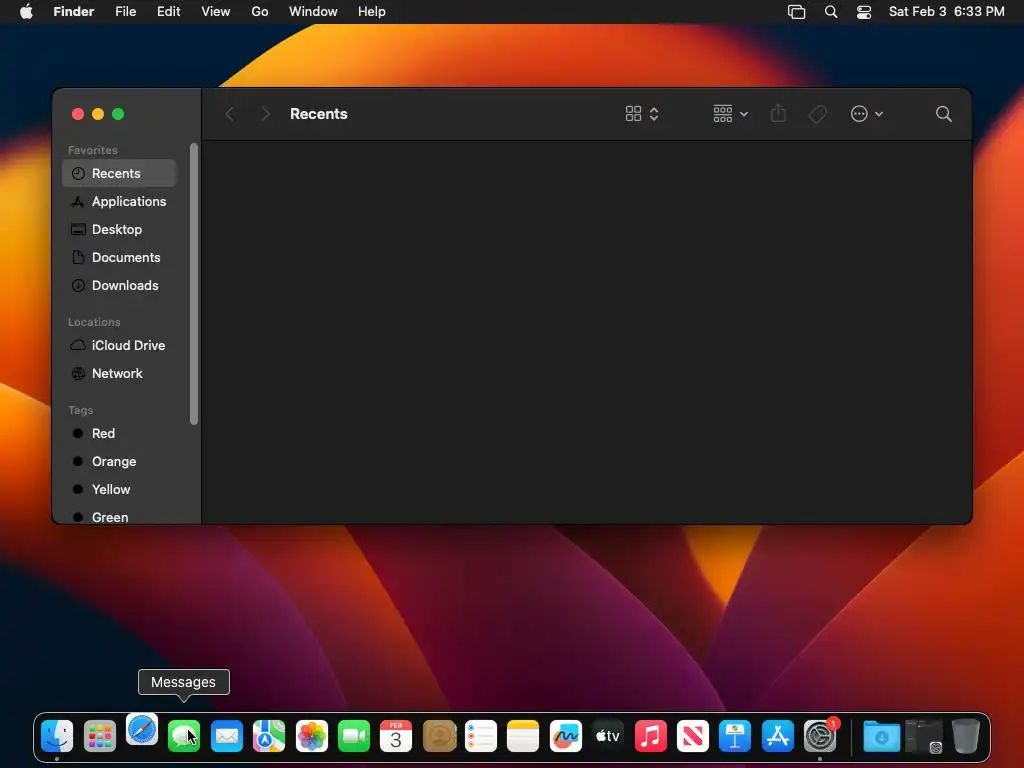Launch Keynote from the Dock
The image size is (1024, 768).
[x=735, y=736]
